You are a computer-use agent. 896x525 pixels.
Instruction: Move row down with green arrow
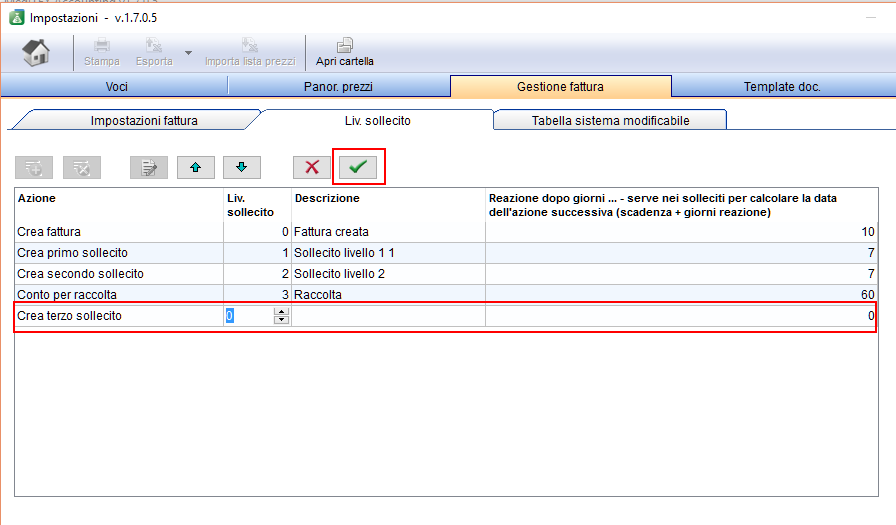pyautogui.click(x=242, y=167)
